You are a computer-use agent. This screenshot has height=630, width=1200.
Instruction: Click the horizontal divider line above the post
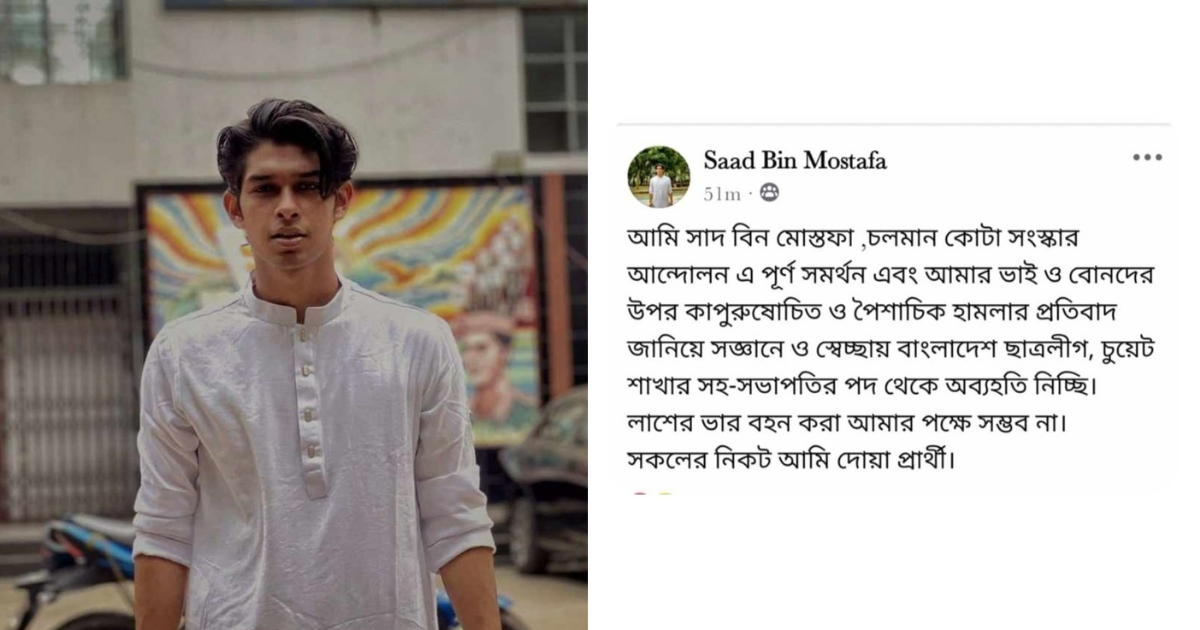[893, 125]
